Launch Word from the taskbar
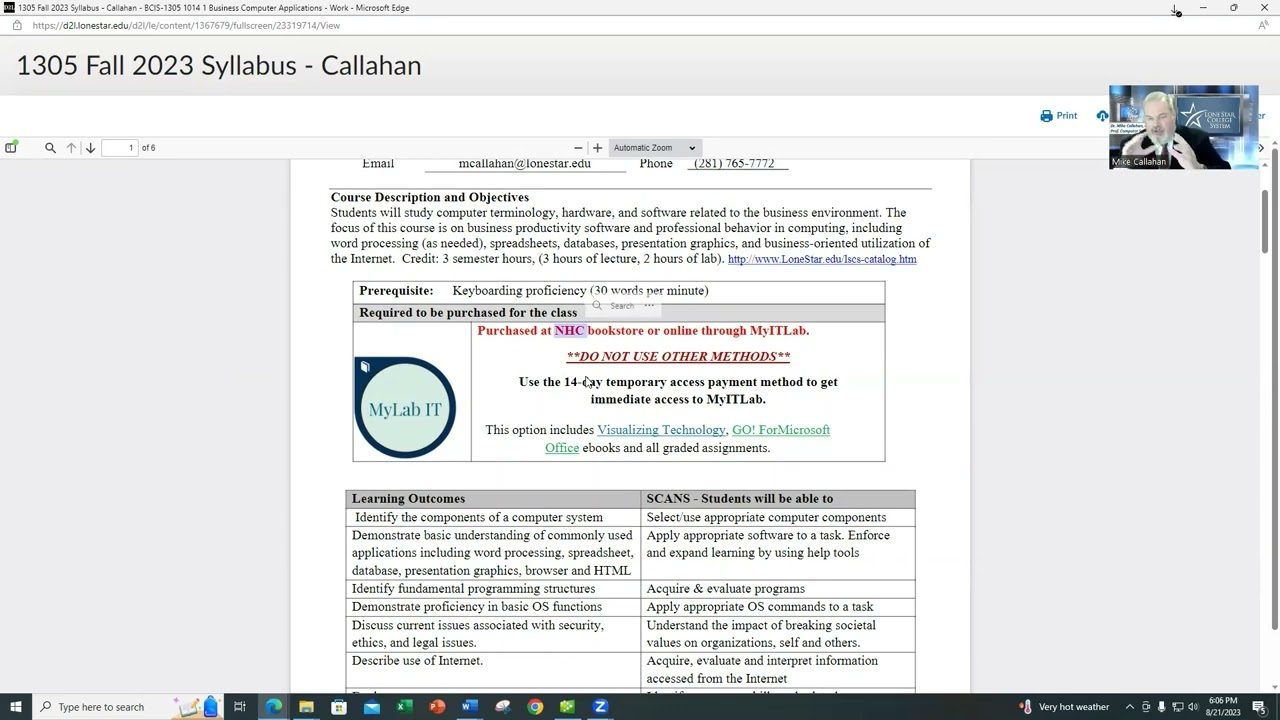1280x720 pixels. point(469,707)
